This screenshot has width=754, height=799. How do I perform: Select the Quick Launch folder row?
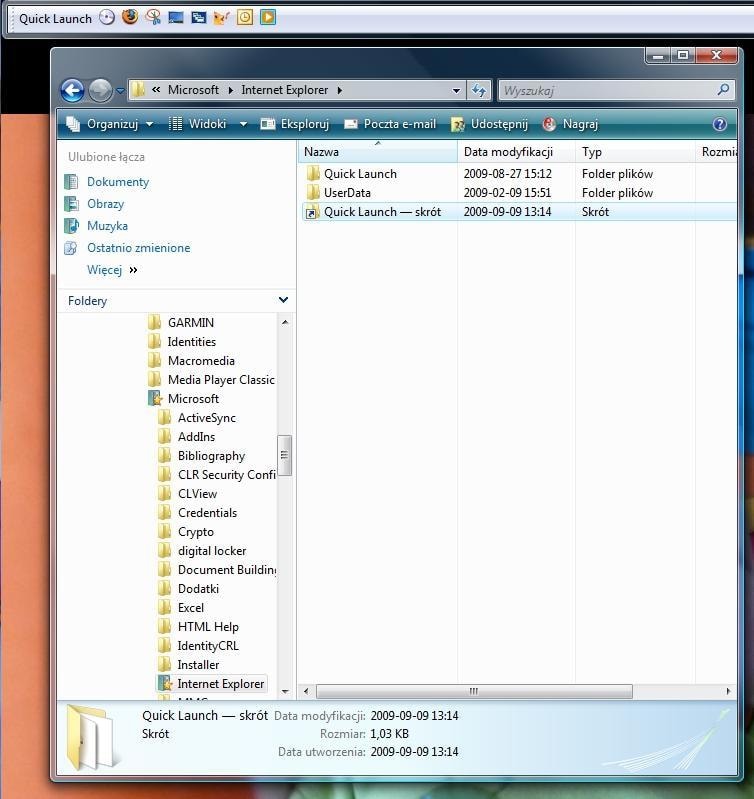518,174
